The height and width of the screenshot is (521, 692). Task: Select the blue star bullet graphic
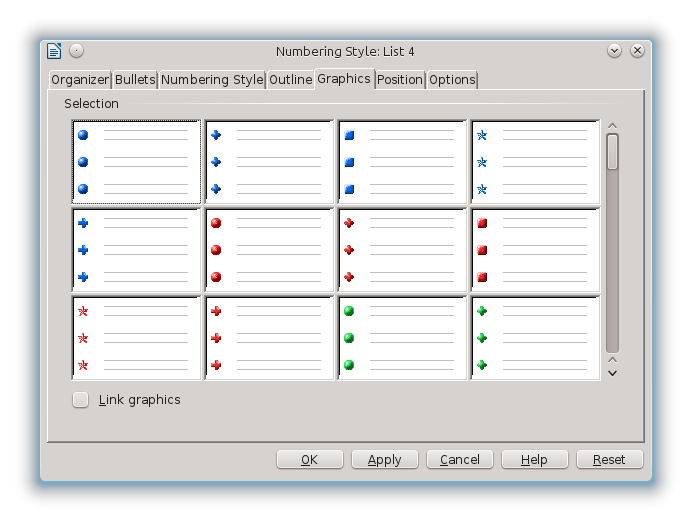pyautogui.click(x=535, y=162)
